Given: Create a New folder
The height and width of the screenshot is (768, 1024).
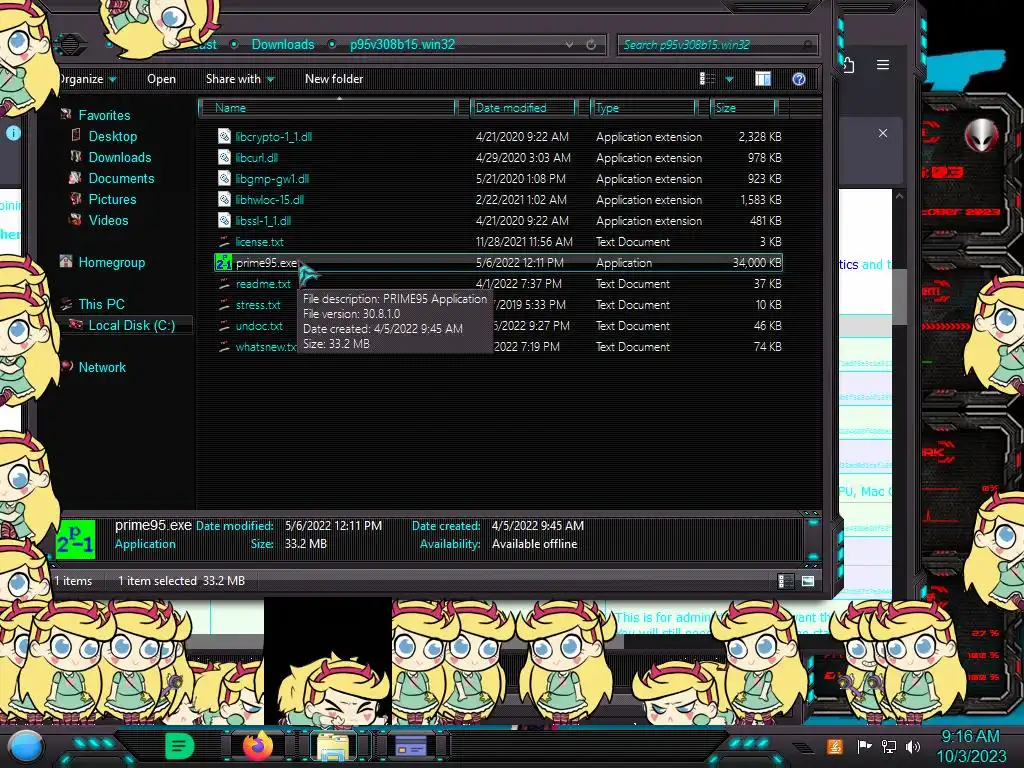Looking at the screenshot, I should [334, 79].
